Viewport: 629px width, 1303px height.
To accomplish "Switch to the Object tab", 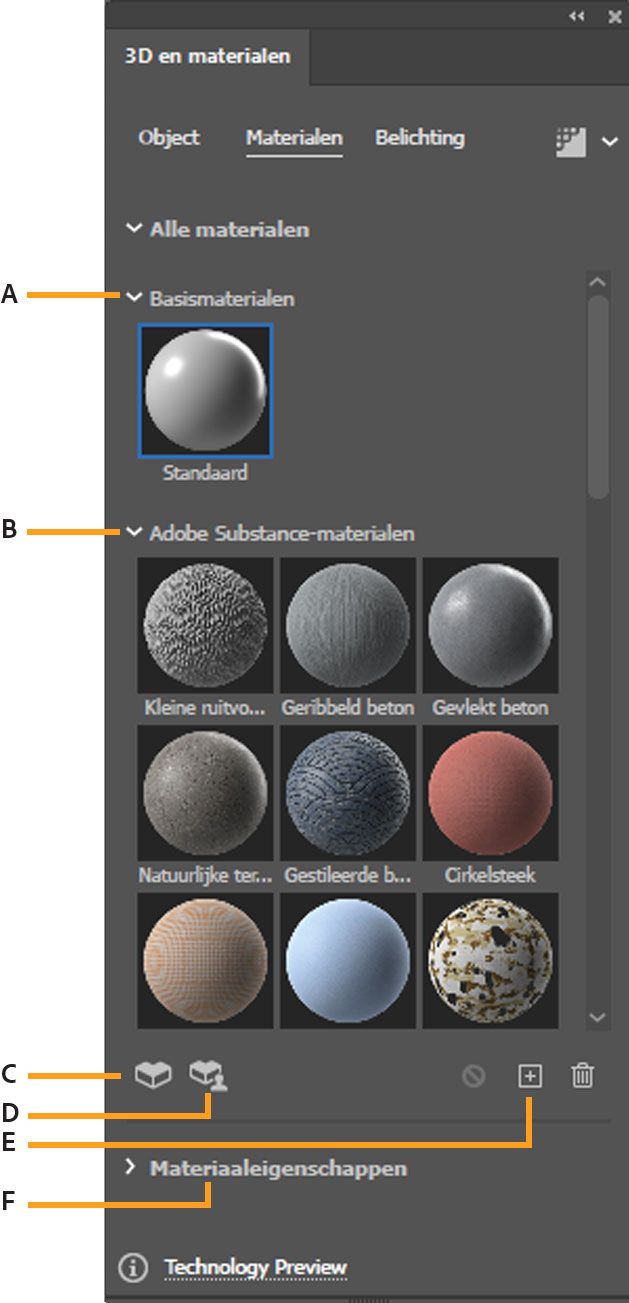I will pos(169,138).
